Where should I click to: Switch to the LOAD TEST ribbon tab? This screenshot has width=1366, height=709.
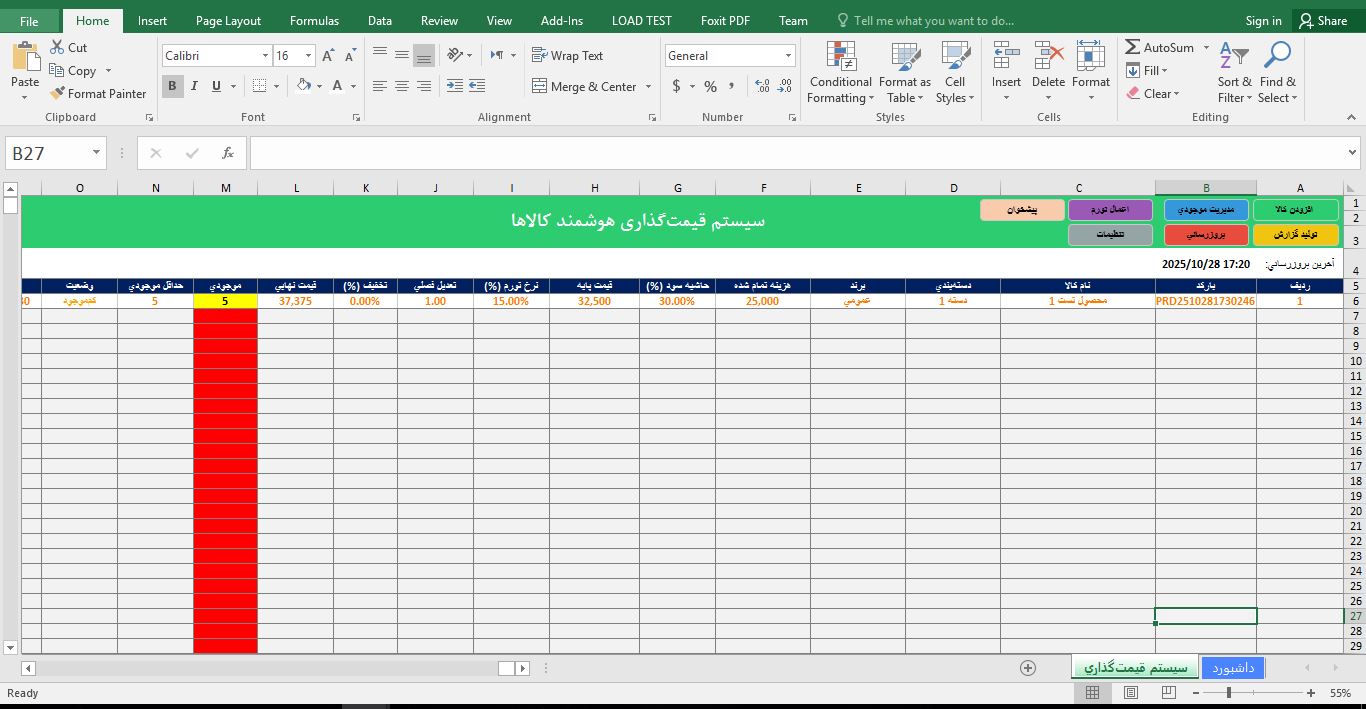[x=641, y=19]
